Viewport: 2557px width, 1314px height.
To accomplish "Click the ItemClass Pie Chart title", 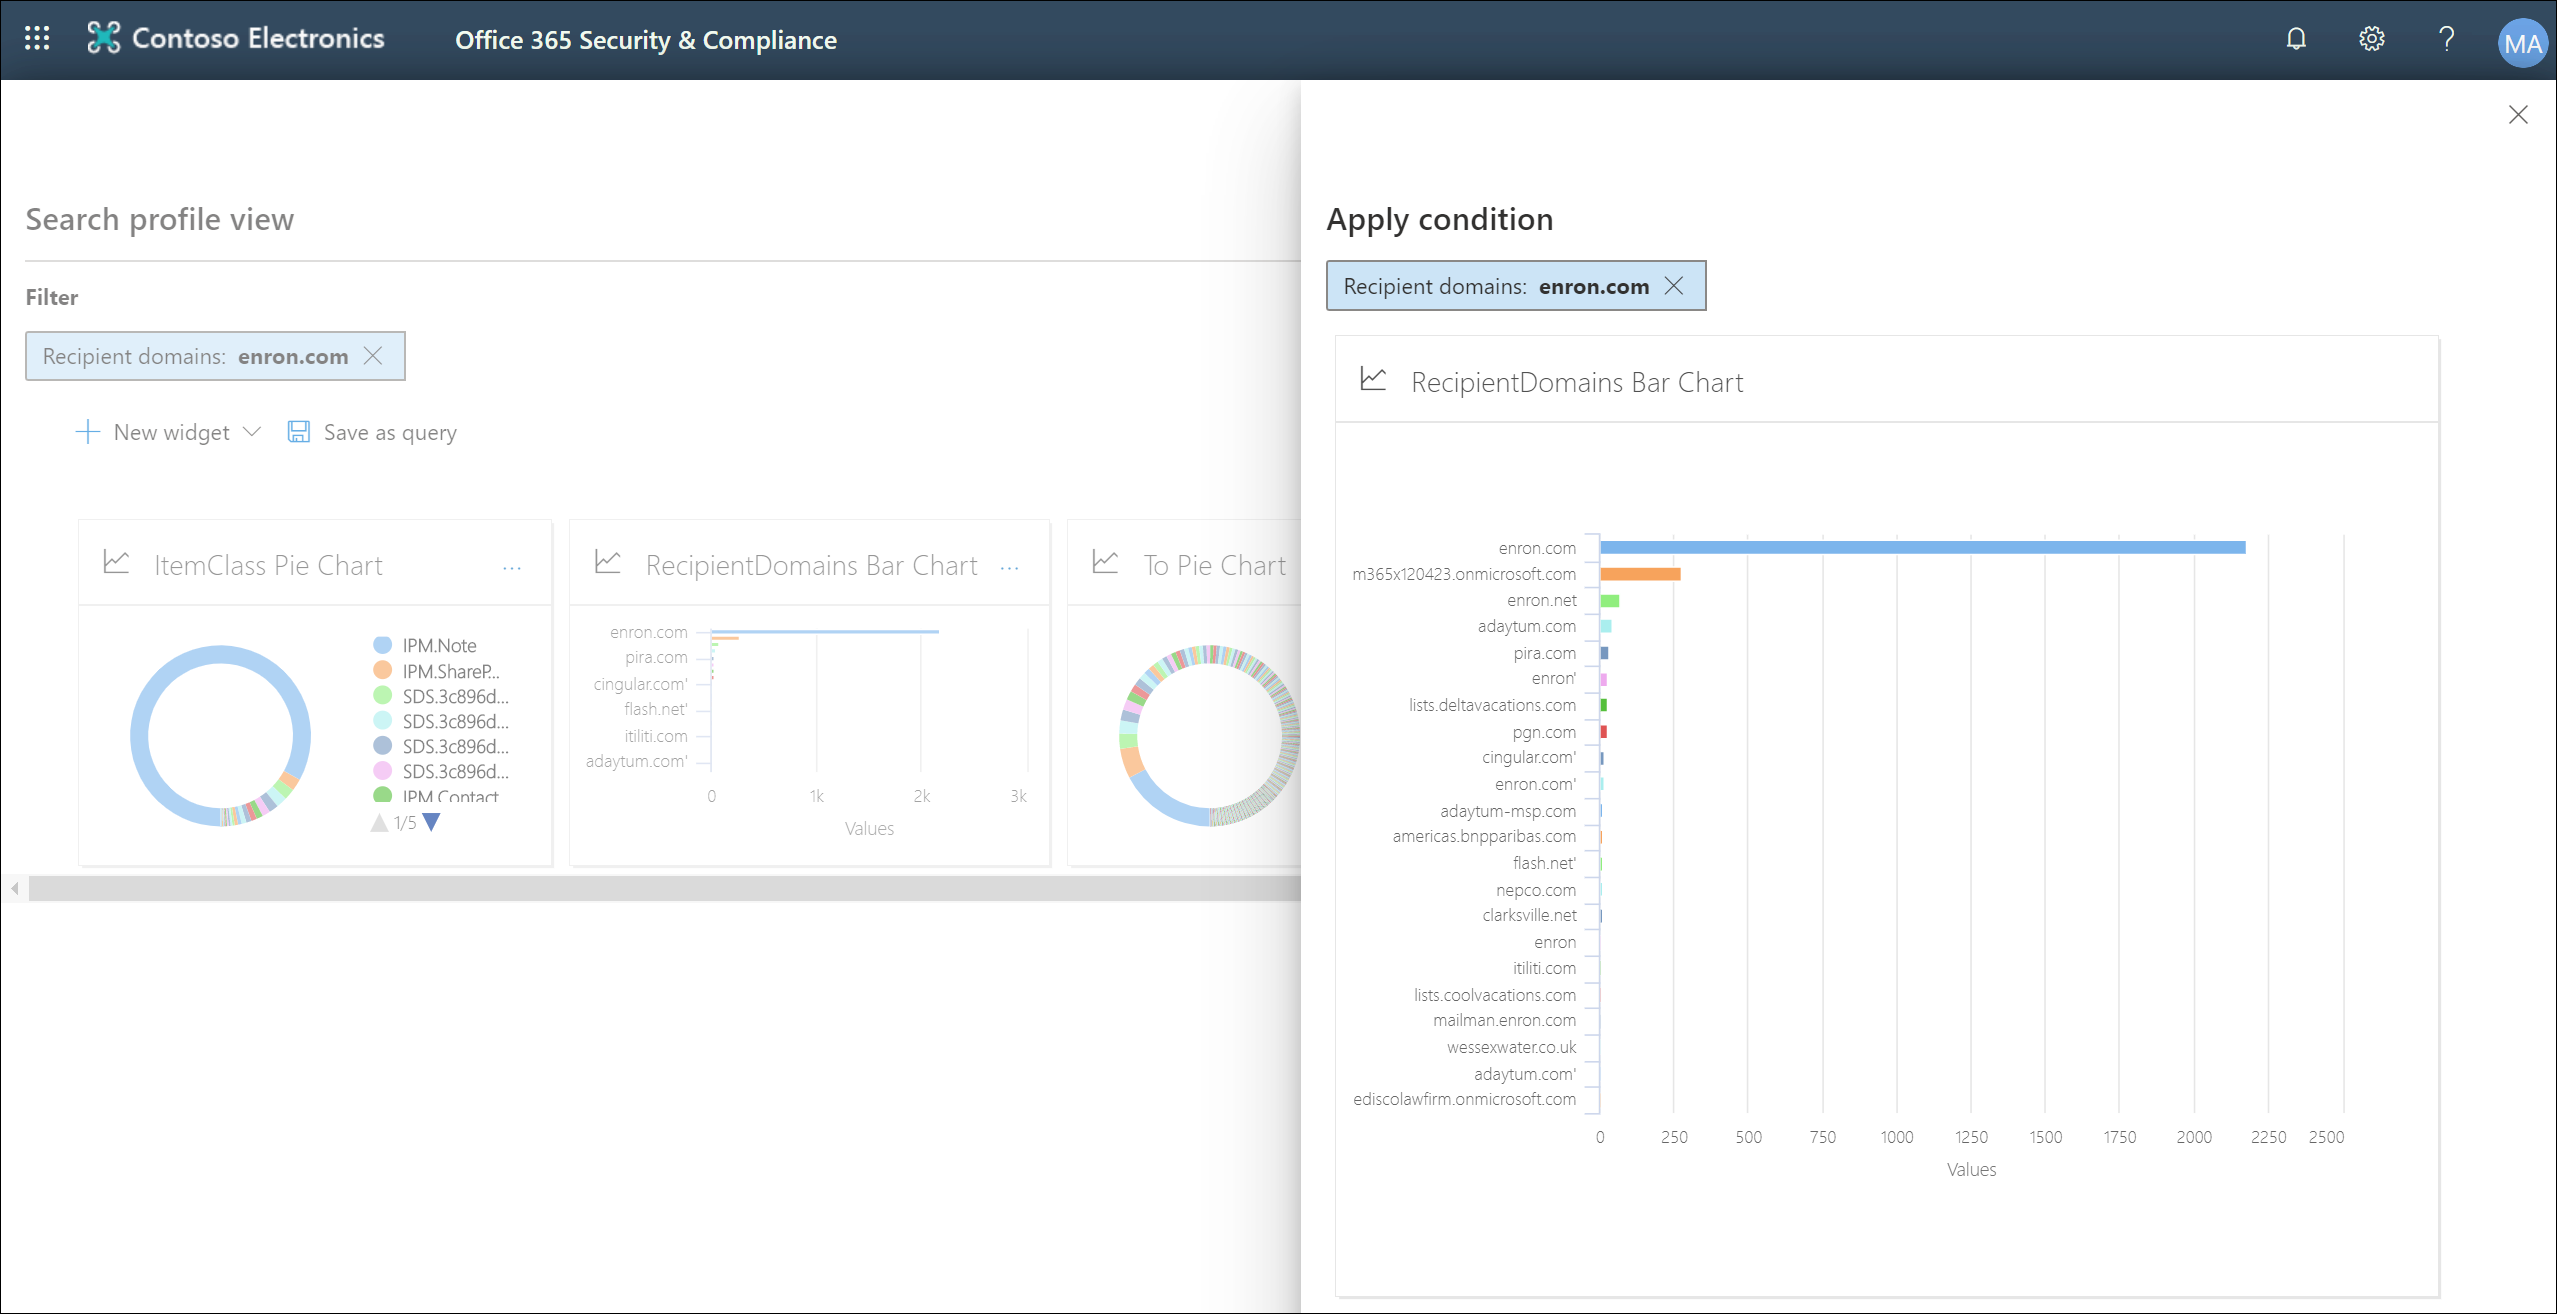I will pos(268,566).
